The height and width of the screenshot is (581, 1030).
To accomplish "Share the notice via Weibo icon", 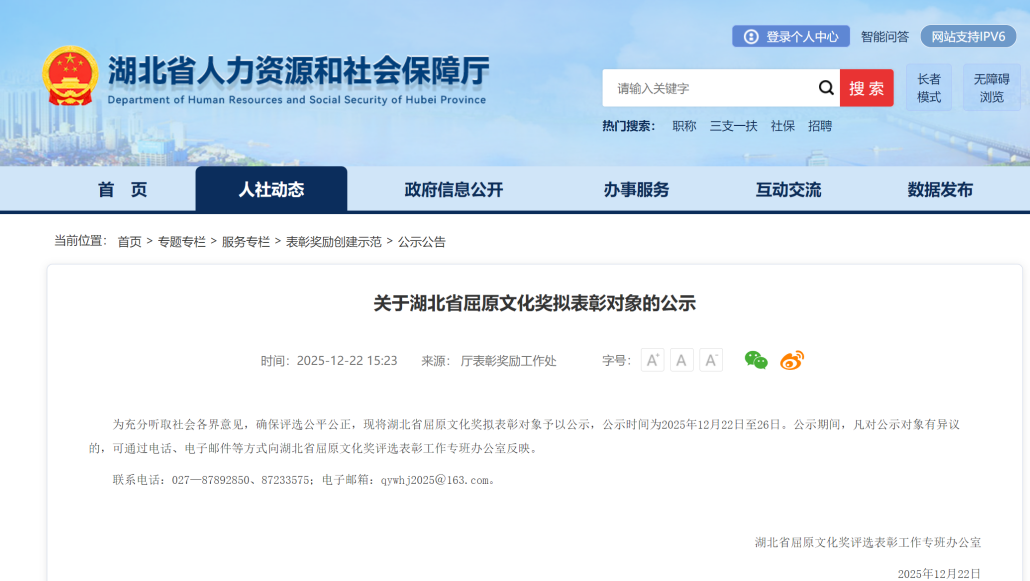I will point(792,361).
